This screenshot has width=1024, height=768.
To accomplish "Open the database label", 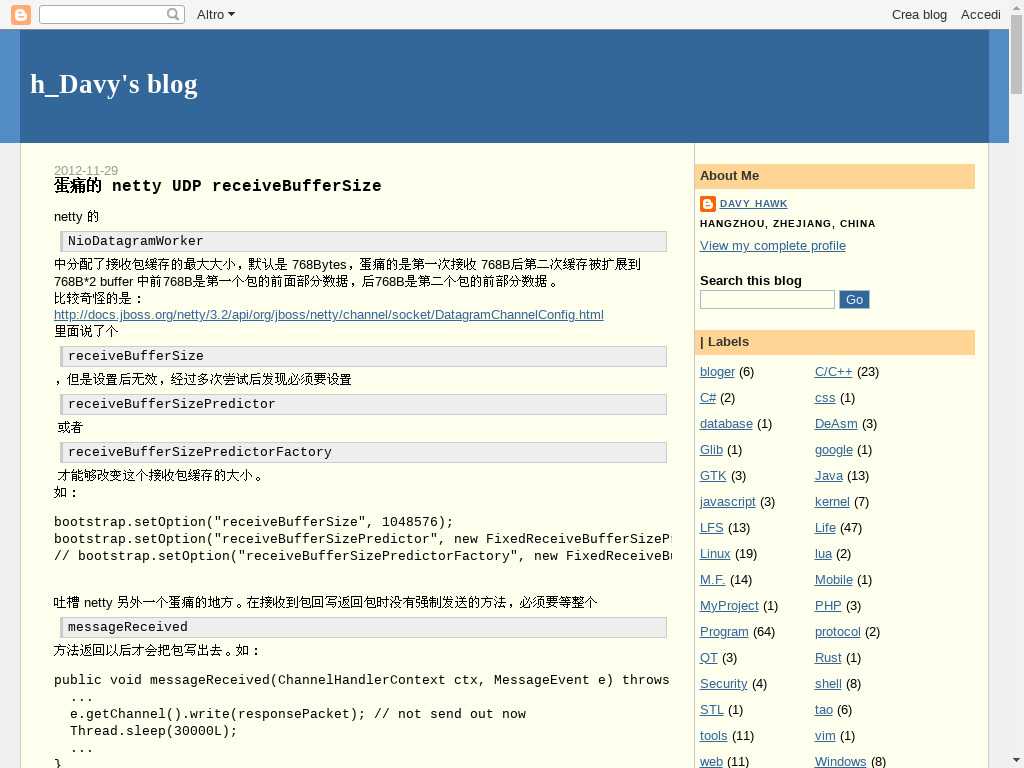I will click(x=726, y=424).
